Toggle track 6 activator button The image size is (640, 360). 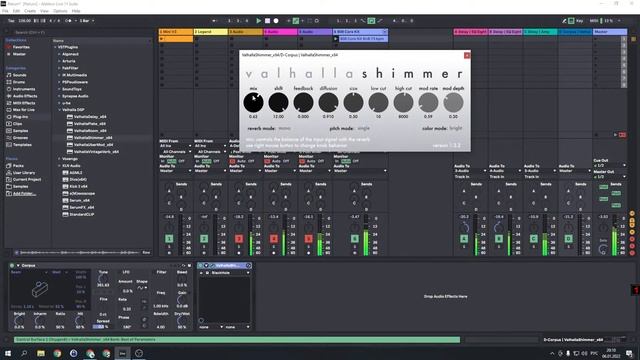354,239
